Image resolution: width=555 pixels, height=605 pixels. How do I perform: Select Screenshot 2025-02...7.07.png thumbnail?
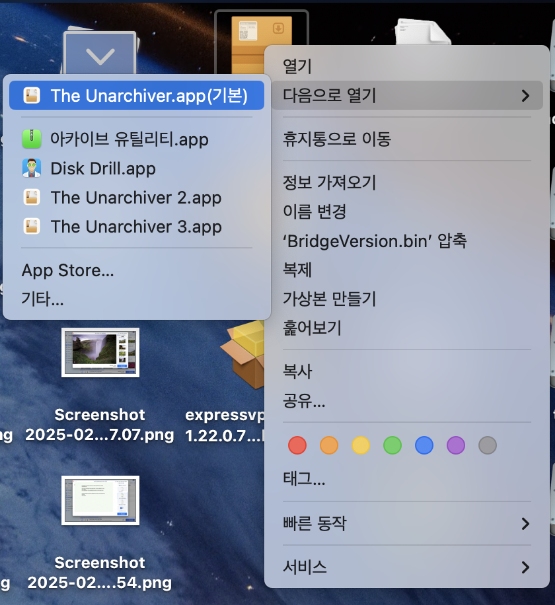click(100, 353)
